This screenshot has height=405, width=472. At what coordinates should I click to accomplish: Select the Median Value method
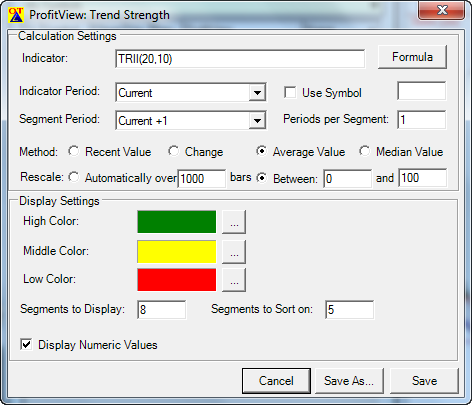point(365,151)
